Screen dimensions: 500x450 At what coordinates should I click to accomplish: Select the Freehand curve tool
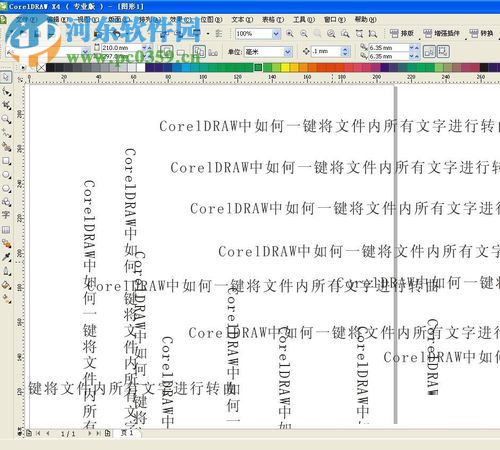(6, 133)
